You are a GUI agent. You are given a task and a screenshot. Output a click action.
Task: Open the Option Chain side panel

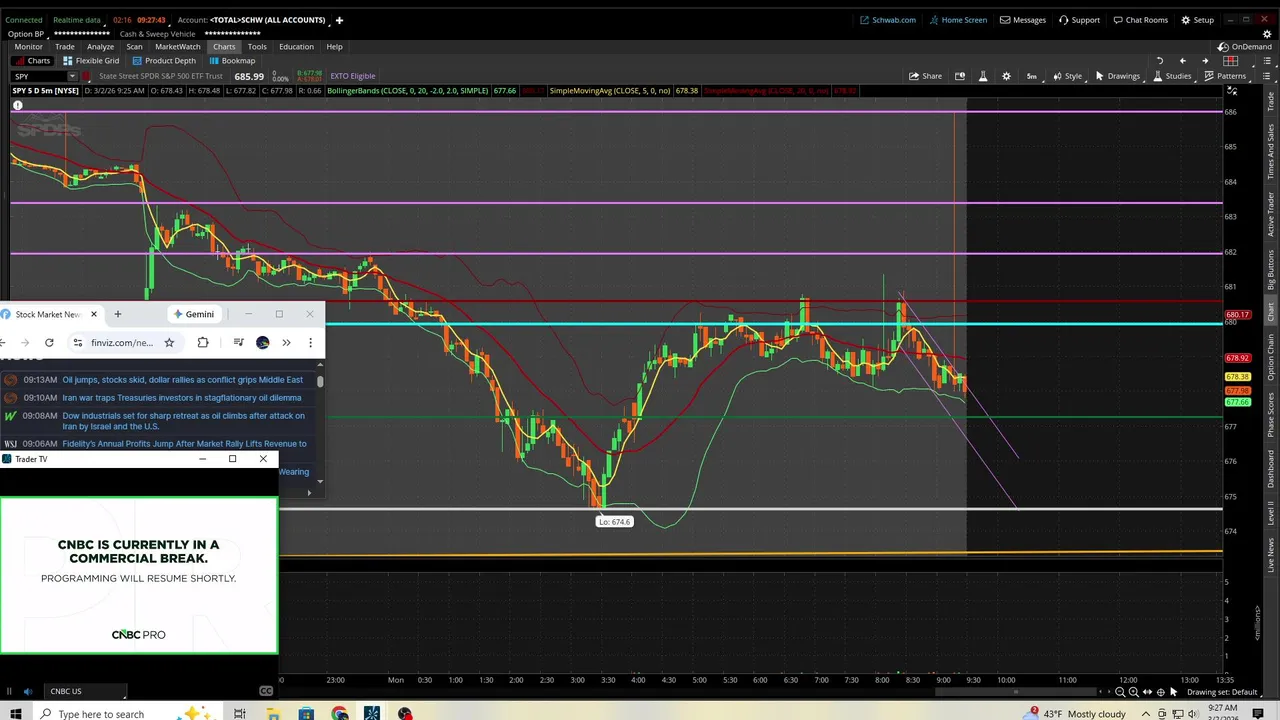[1271, 356]
